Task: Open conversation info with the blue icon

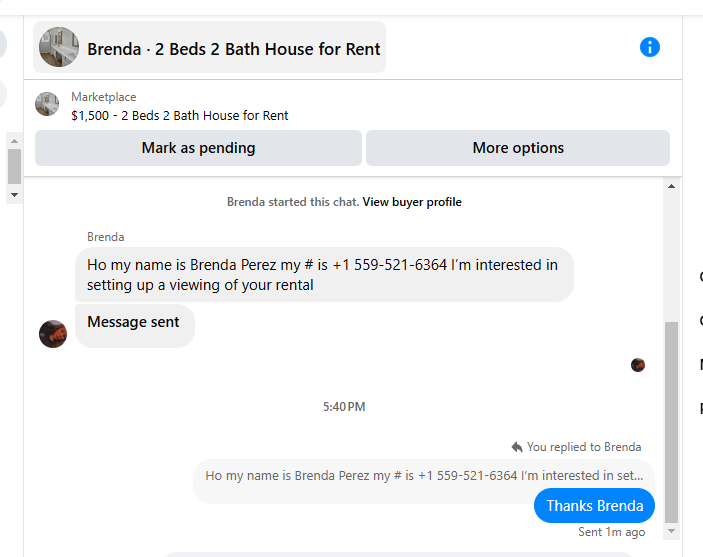Action: (x=650, y=47)
